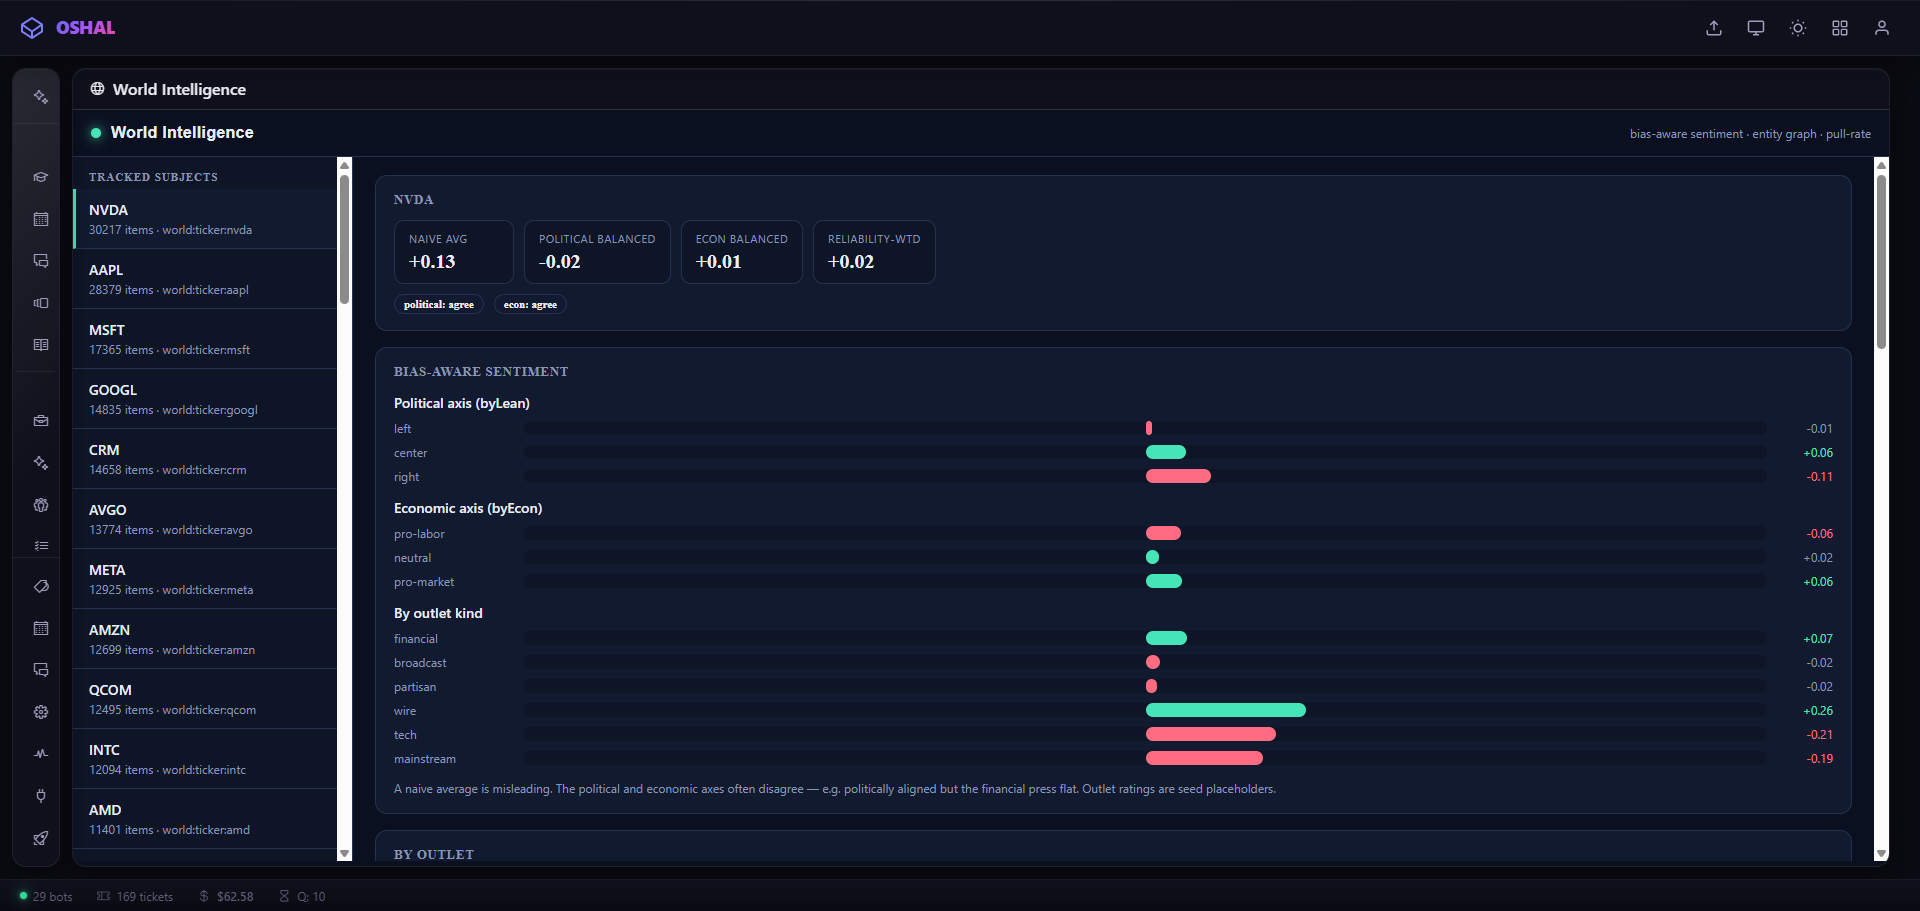
Task: Open the four-squares apps grid icon
Action: coord(1840,28)
